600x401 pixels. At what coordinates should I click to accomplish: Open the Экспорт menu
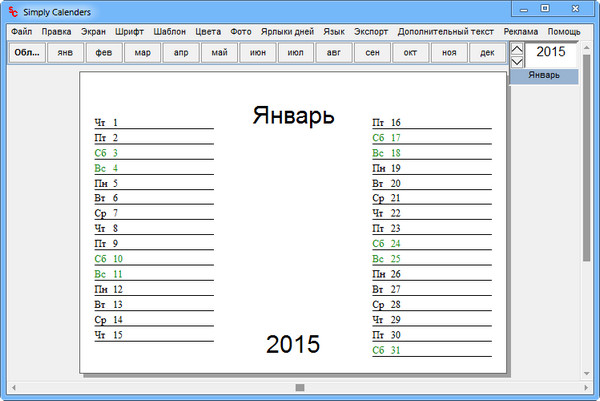coord(370,32)
